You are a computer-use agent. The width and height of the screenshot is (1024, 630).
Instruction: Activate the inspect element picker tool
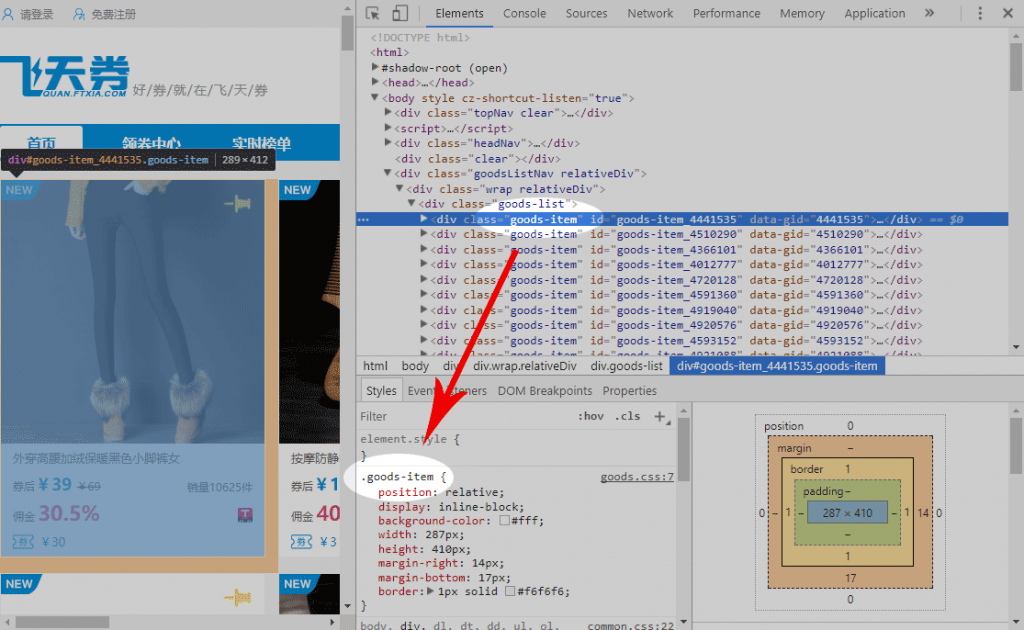point(373,13)
